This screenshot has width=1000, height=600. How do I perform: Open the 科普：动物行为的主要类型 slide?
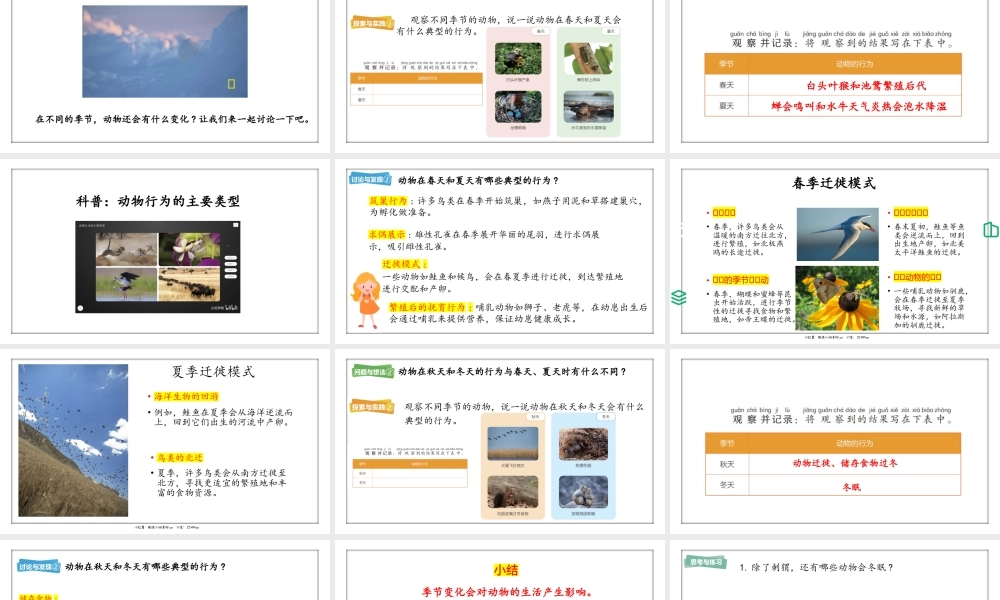[x=165, y=251]
